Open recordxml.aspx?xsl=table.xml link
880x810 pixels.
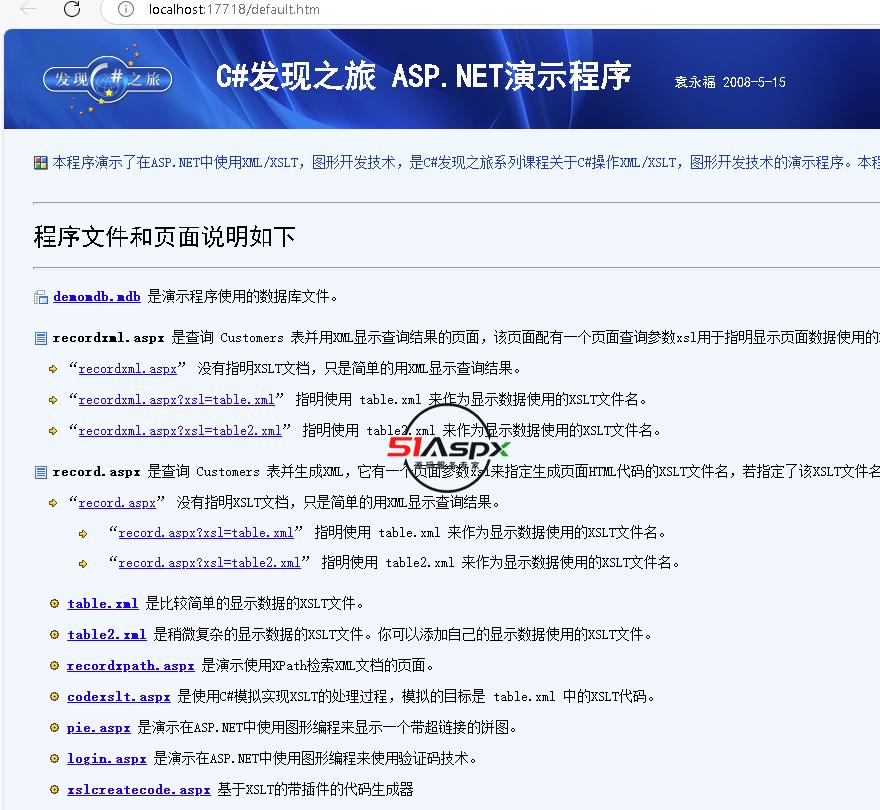point(176,400)
